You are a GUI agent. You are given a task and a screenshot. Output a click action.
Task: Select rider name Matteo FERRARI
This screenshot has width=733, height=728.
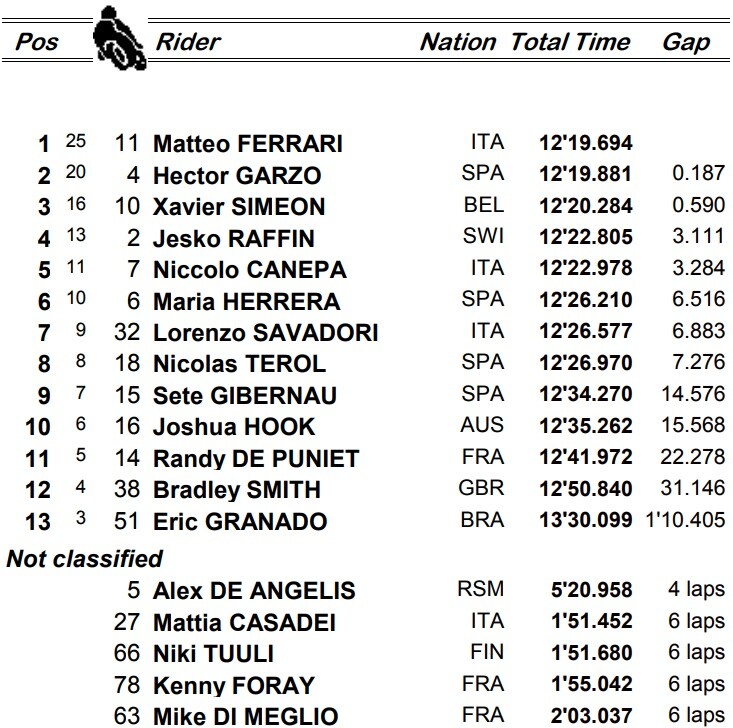pos(248,144)
